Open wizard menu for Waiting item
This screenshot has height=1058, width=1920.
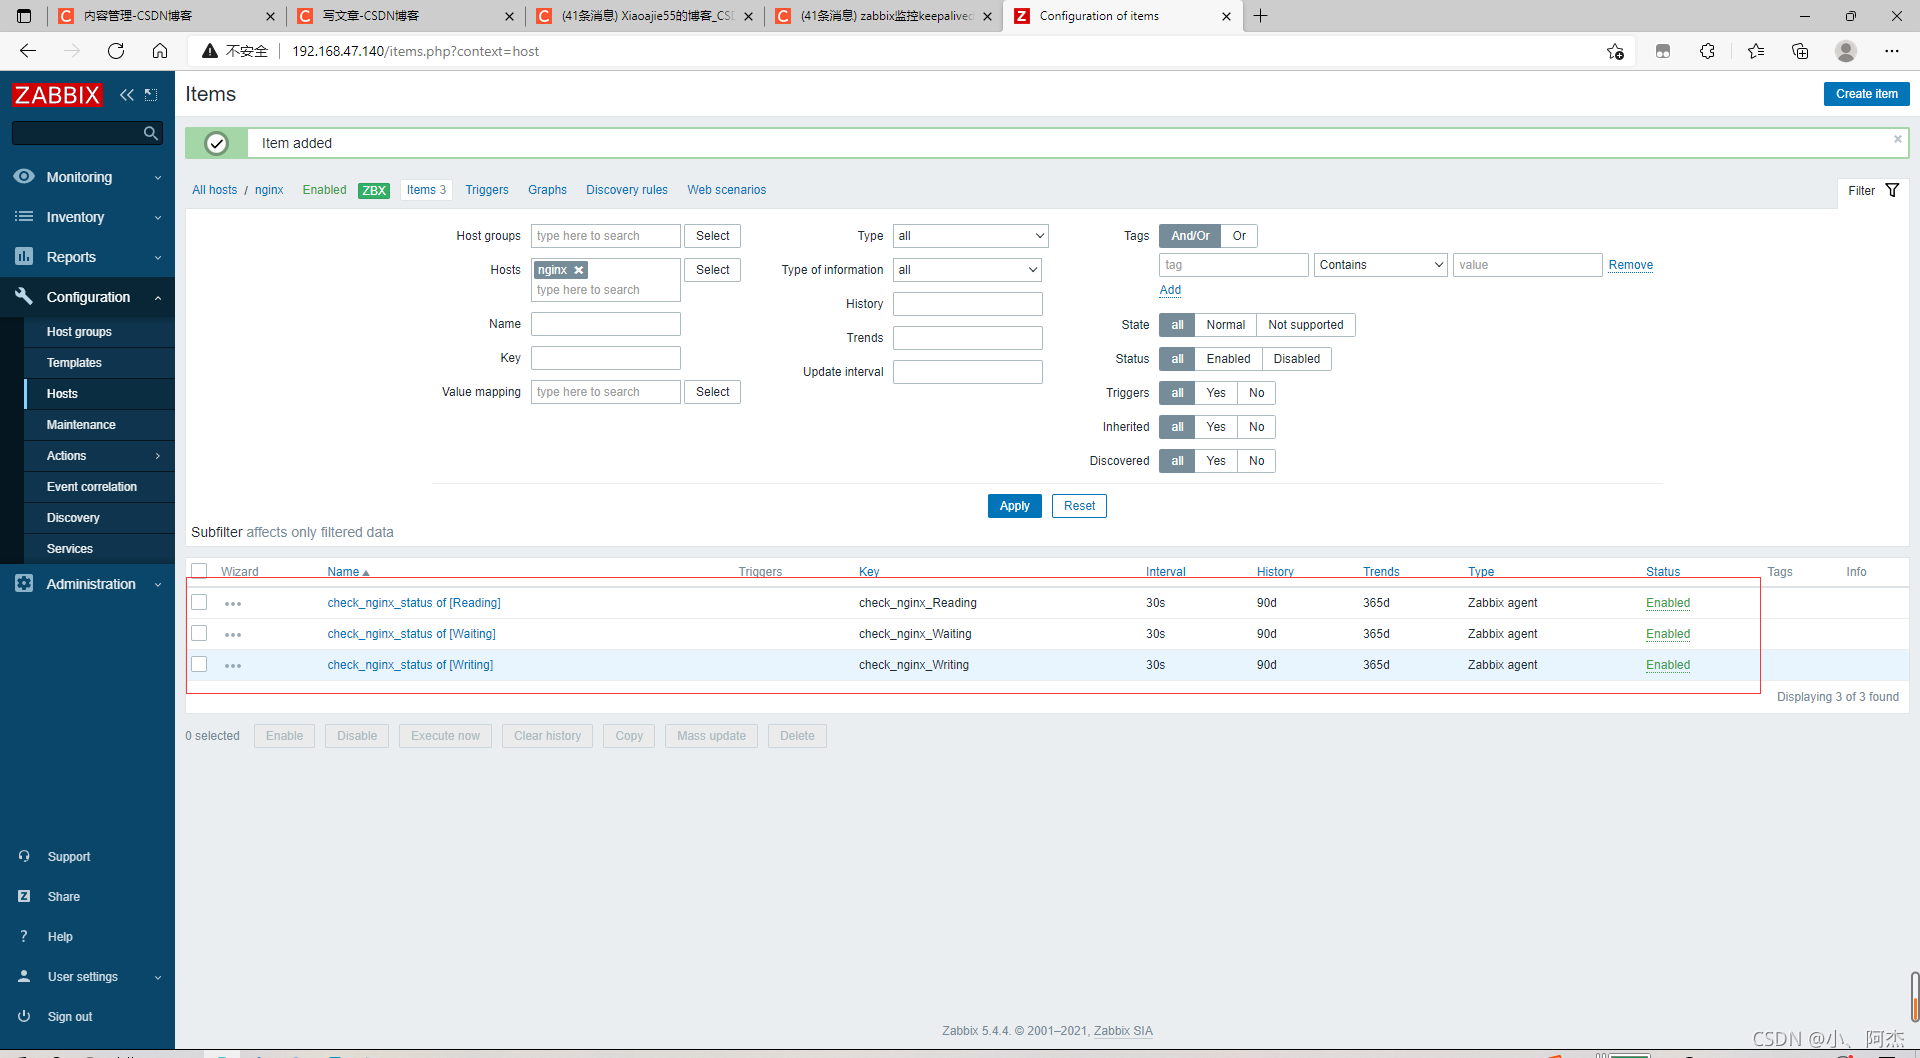pos(233,635)
